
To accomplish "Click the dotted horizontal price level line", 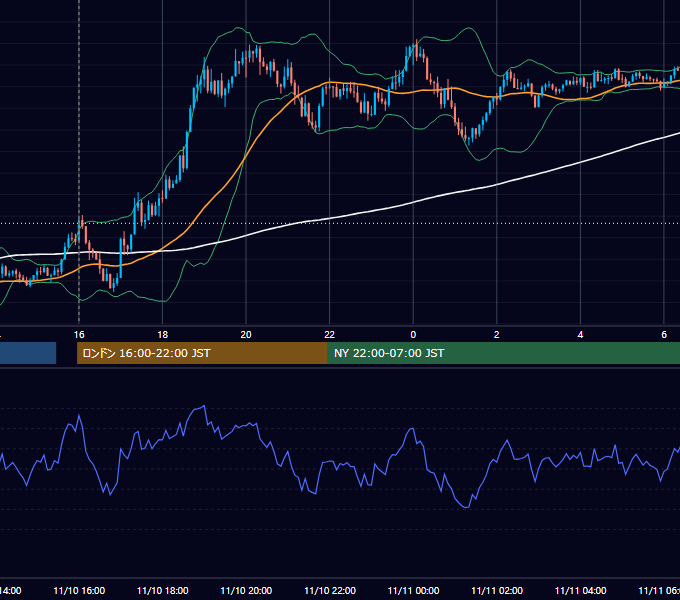I will pos(340,224).
